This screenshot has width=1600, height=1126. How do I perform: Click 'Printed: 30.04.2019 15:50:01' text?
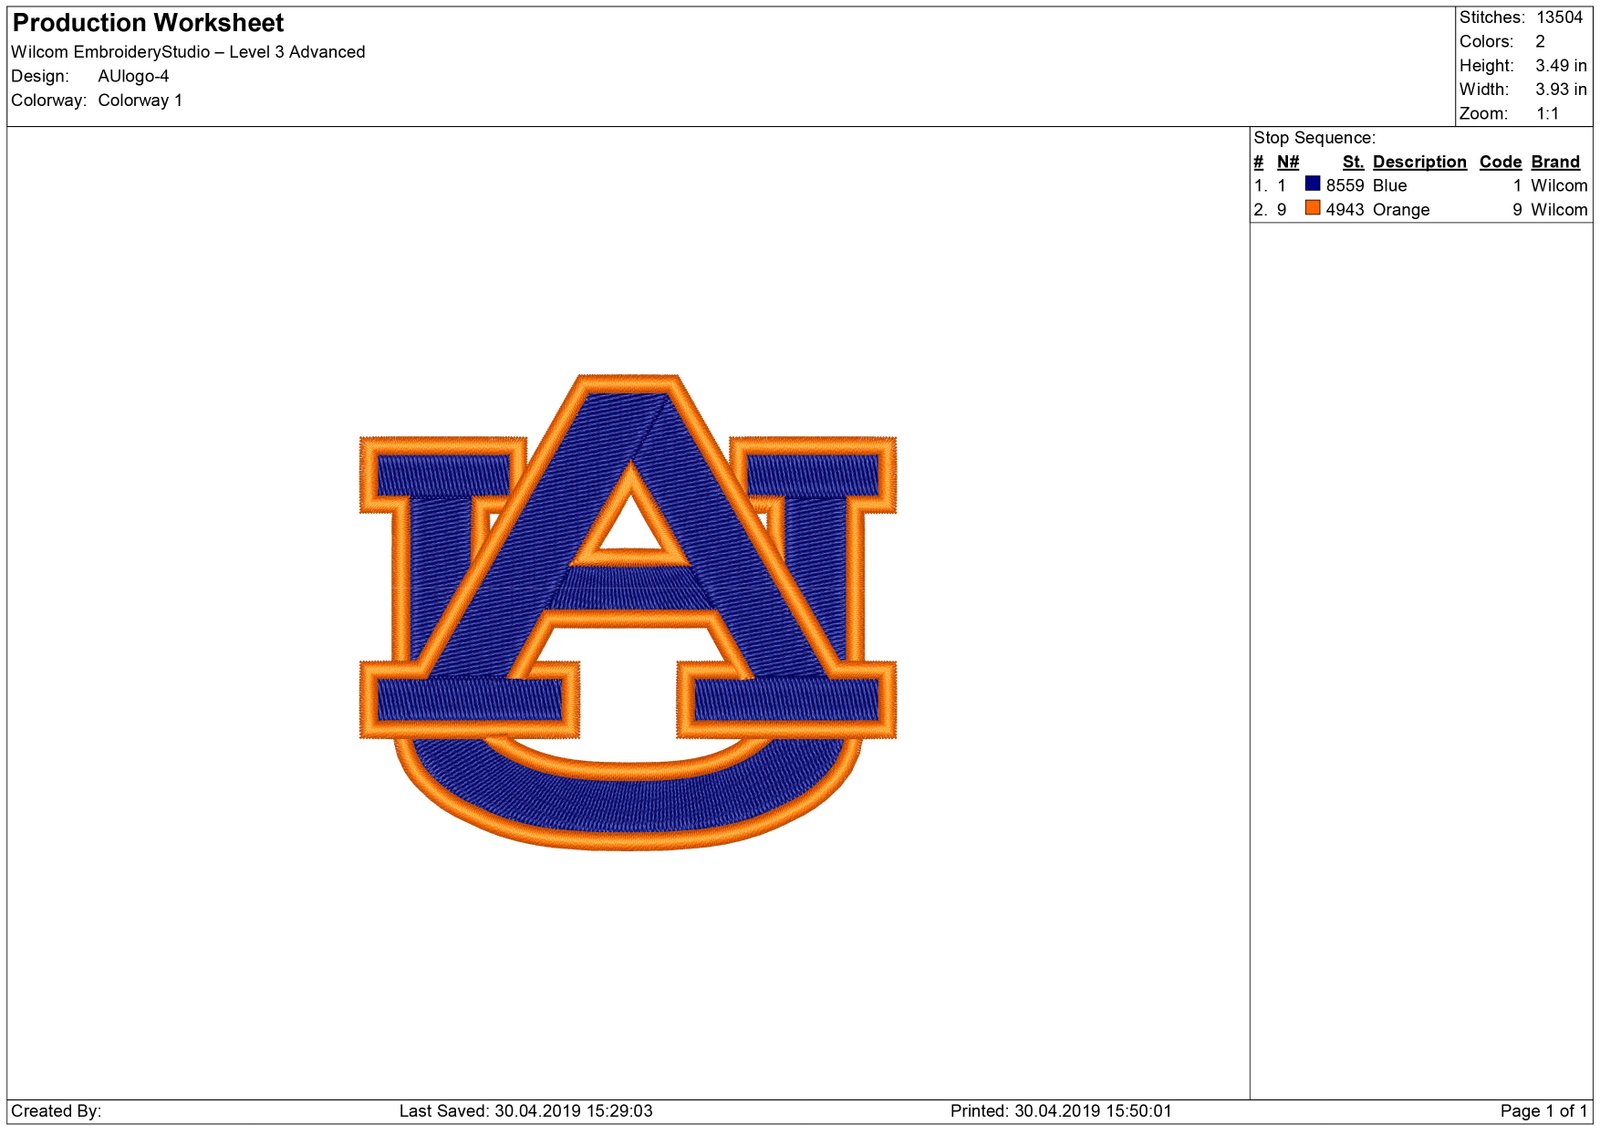pos(1061,1111)
